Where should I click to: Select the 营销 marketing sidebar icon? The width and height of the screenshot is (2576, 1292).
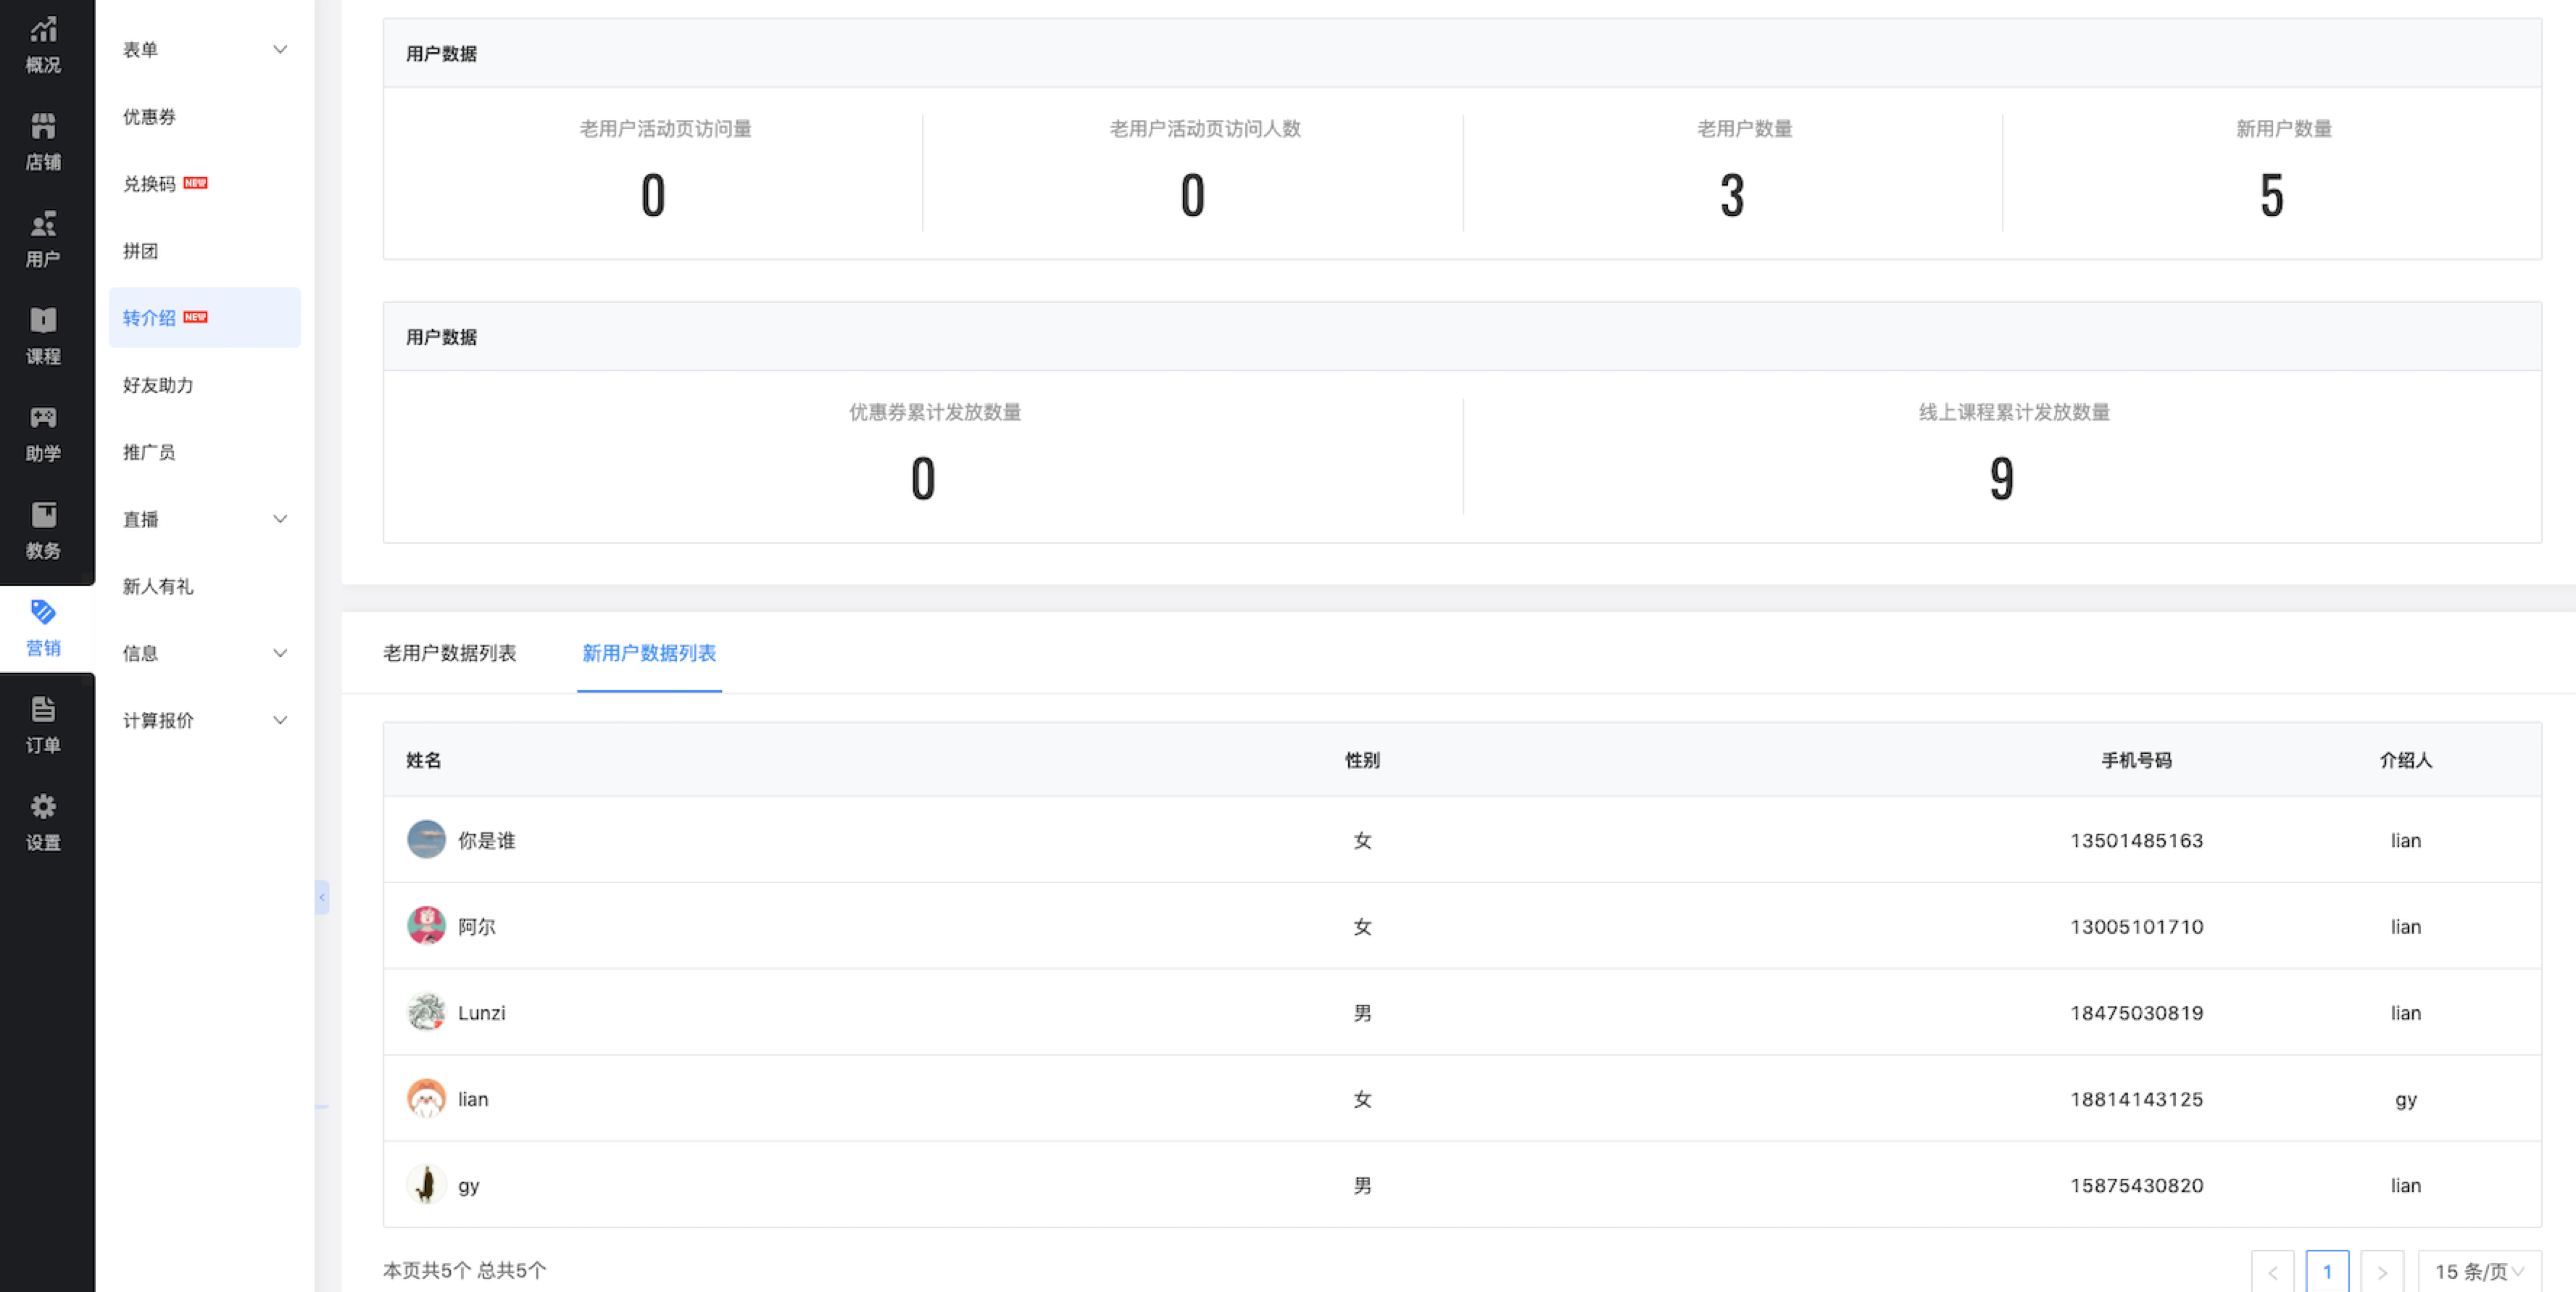coord(43,628)
